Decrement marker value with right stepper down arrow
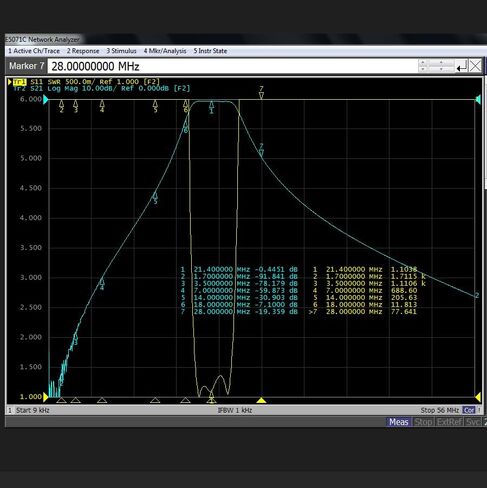Viewport: 487px width, 488px height. (441, 69)
